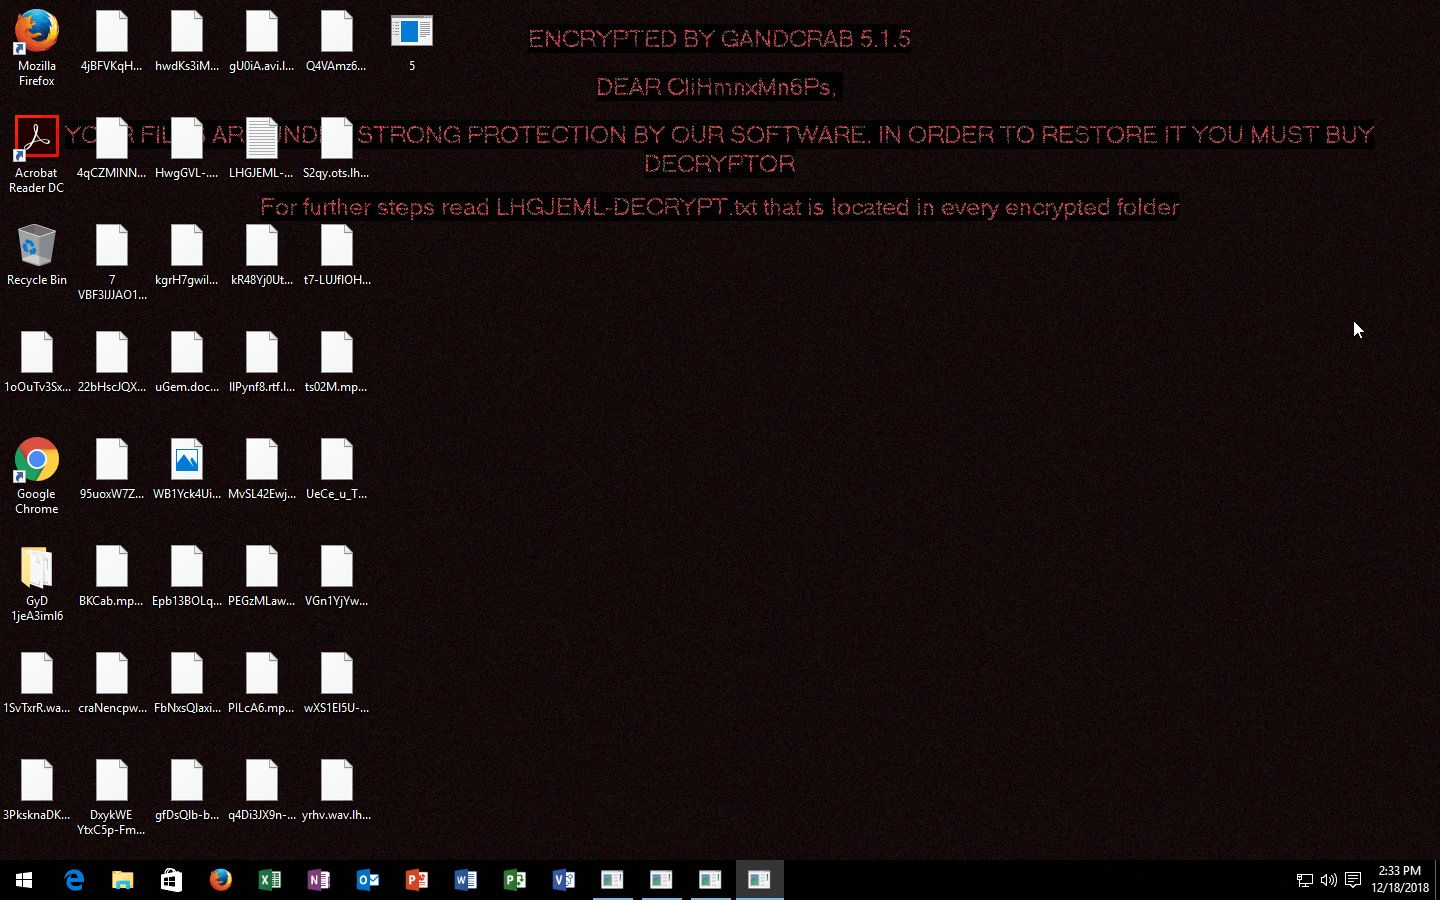
Task: Launch Microsoft Edge from the taskbar
Action: click(x=74, y=880)
